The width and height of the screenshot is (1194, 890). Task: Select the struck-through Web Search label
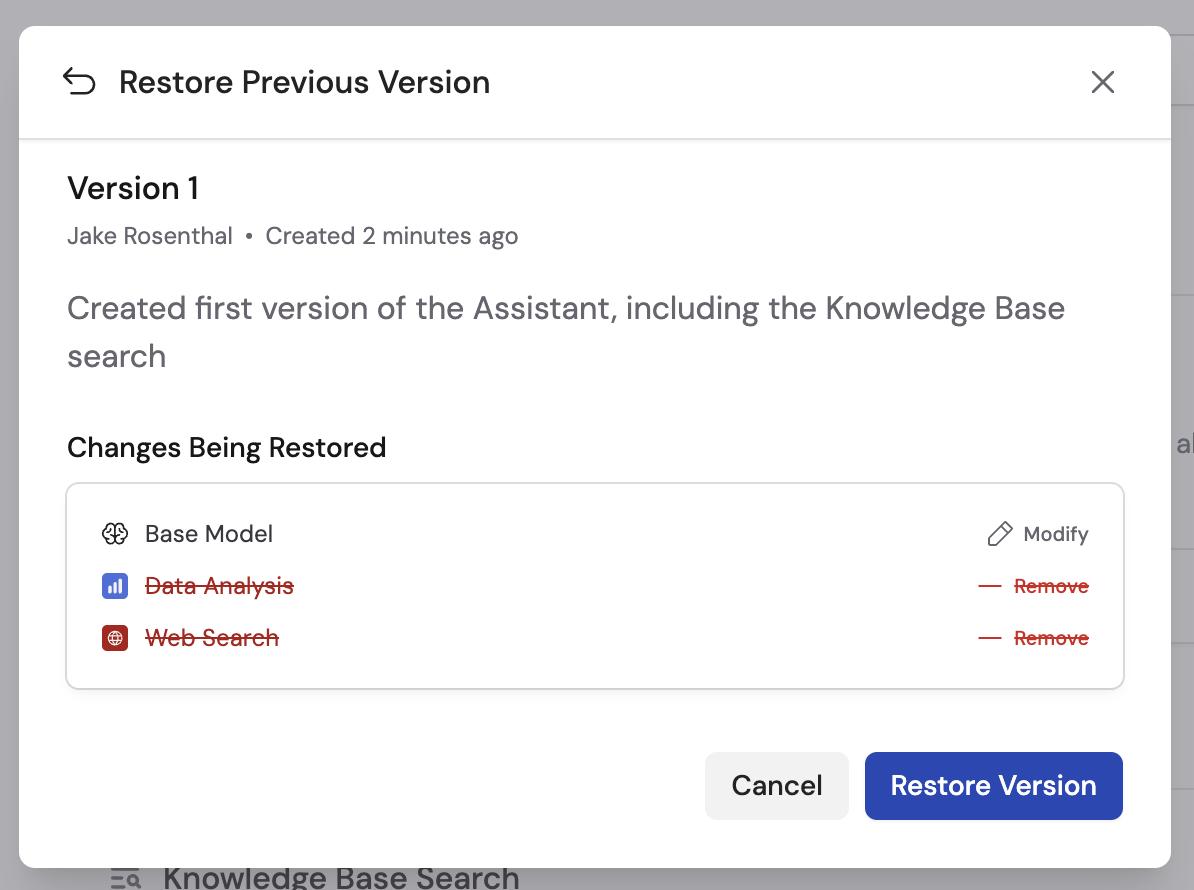tap(212, 638)
